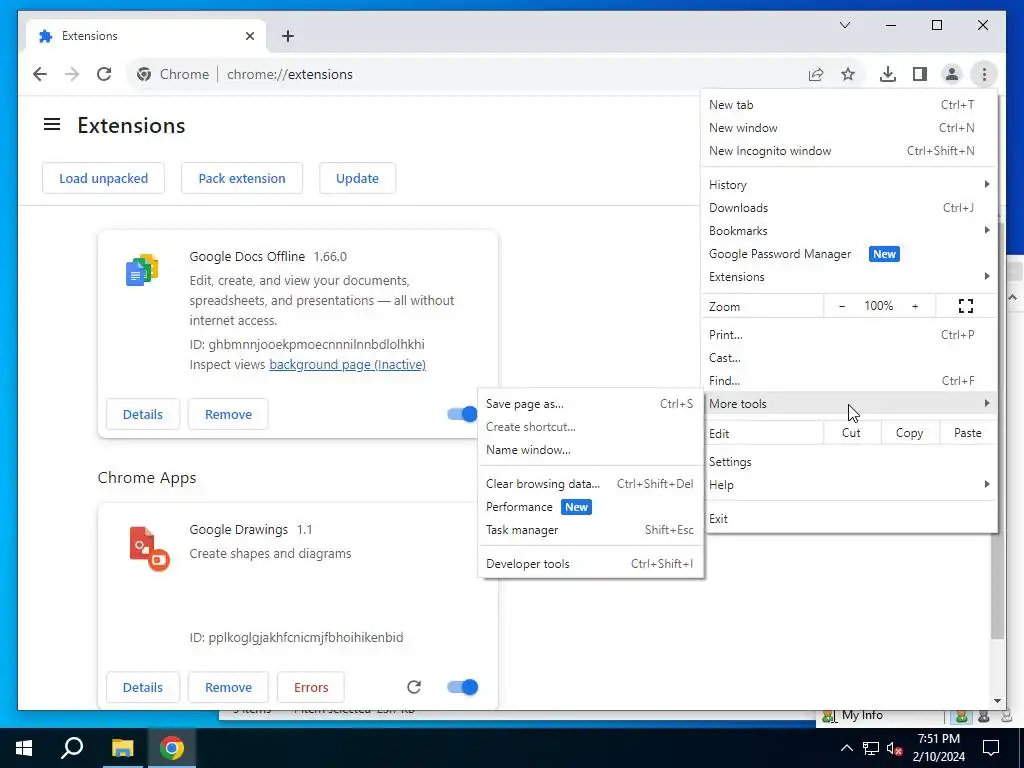Select Print... menu item
1024x768 pixels.
click(850, 334)
